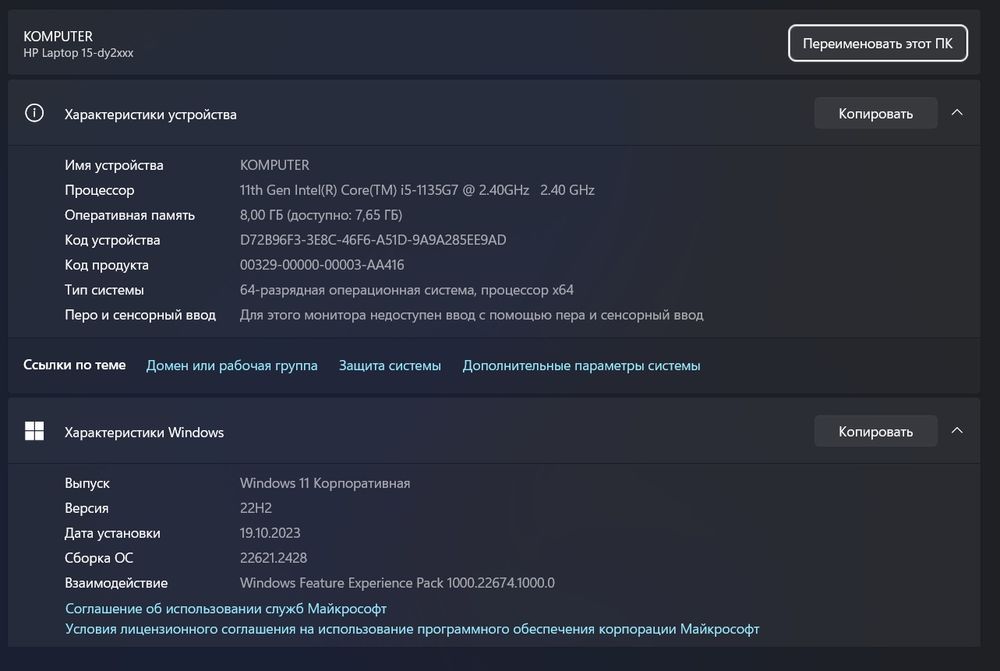Viewport: 1000px width, 671px height.
Task: Click the Сборка ОС value 22621.2428
Action: point(273,558)
